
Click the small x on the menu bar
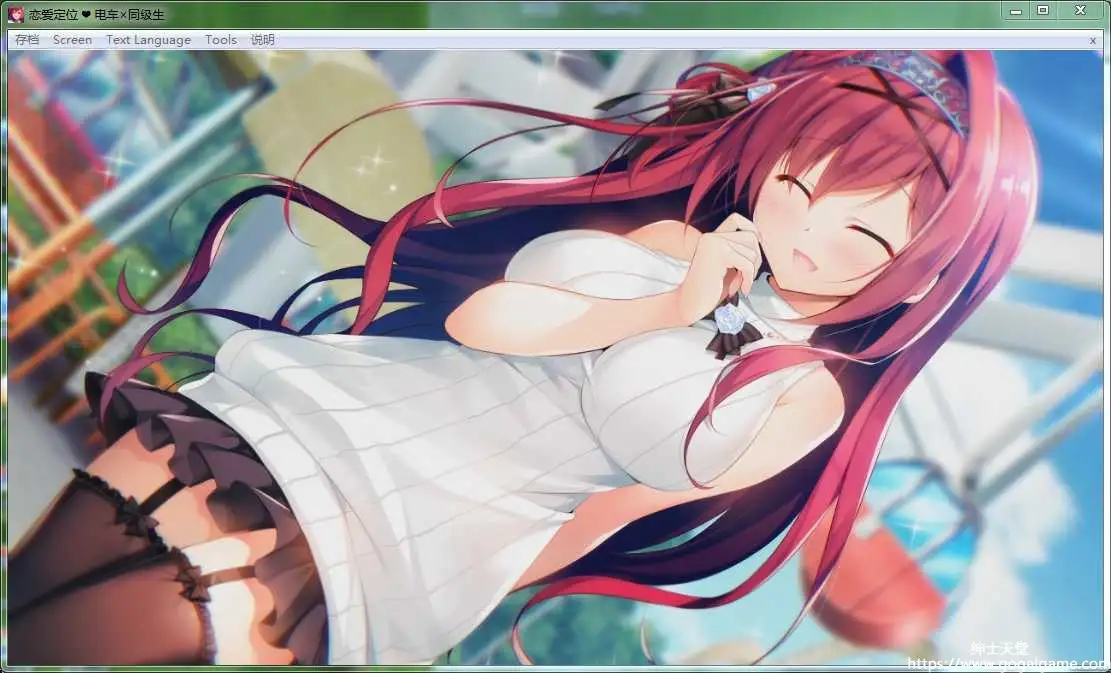coord(1092,40)
